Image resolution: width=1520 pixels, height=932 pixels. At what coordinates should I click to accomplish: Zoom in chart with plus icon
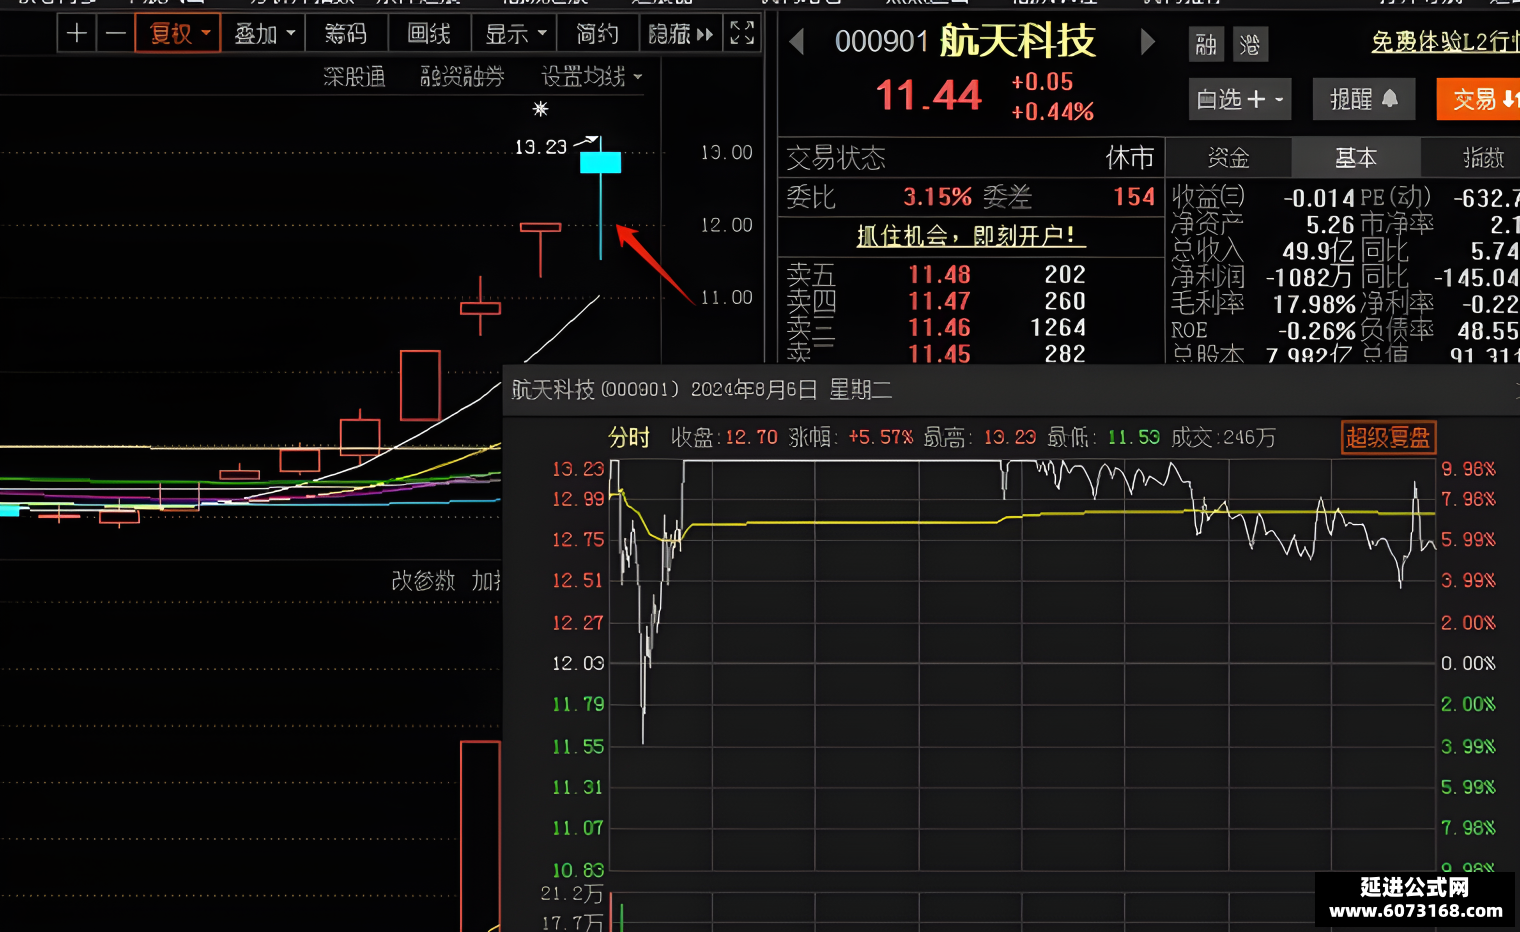pyautogui.click(x=77, y=34)
